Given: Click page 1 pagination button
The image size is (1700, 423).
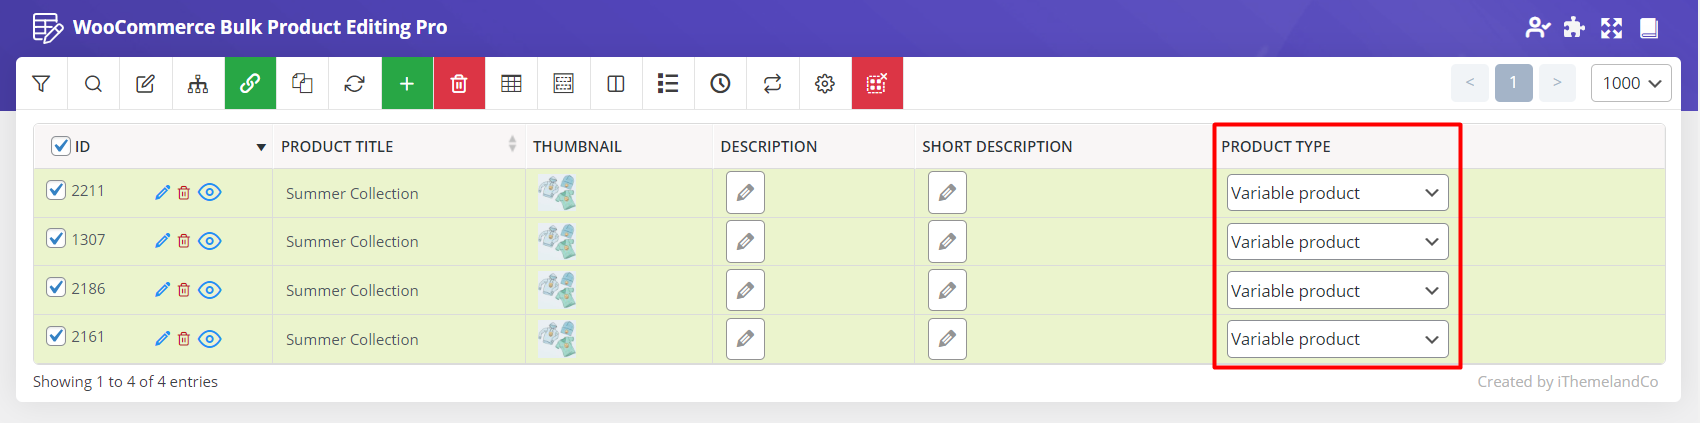Looking at the screenshot, I should click(1513, 83).
